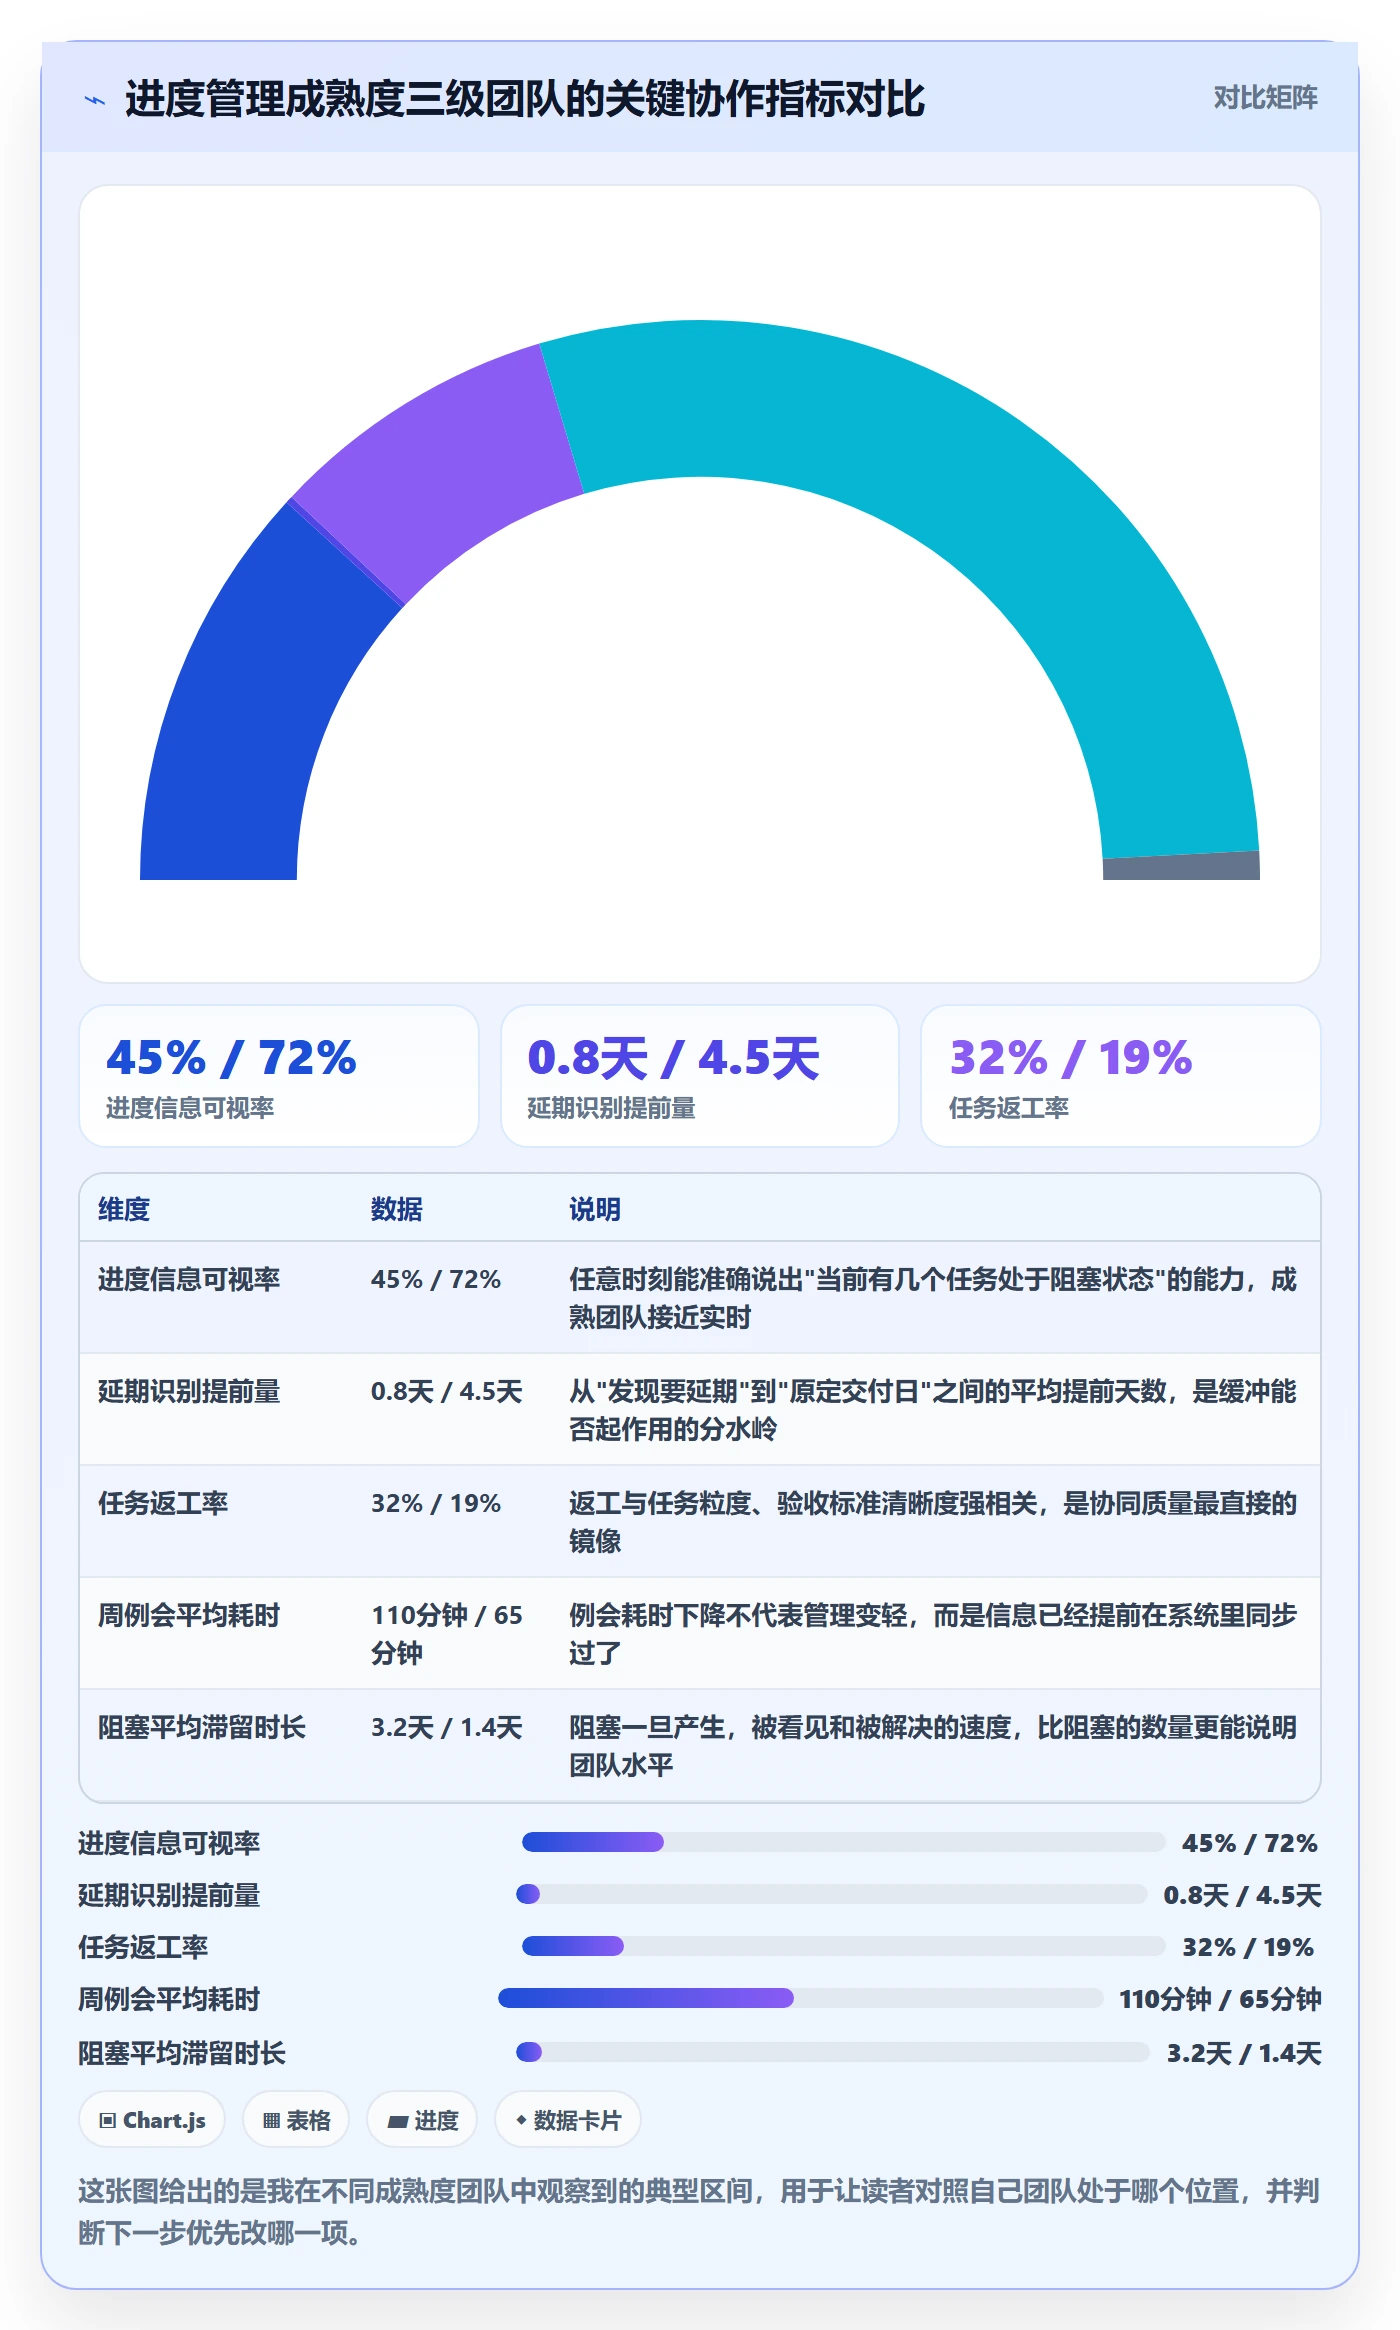The image size is (1400, 2330).
Task: Select the 周例会平均耗时 table row label
Action: point(189,1615)
